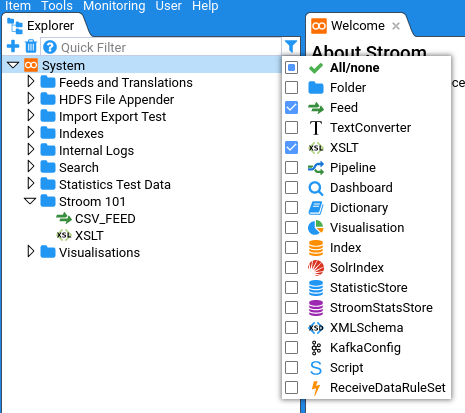Click the TextConverter T icon

(316, 128)
